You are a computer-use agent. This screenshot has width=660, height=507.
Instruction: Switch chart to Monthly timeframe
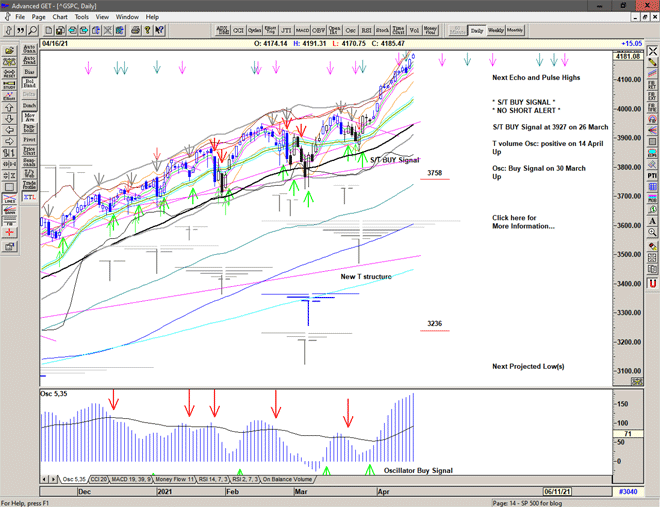515,31
